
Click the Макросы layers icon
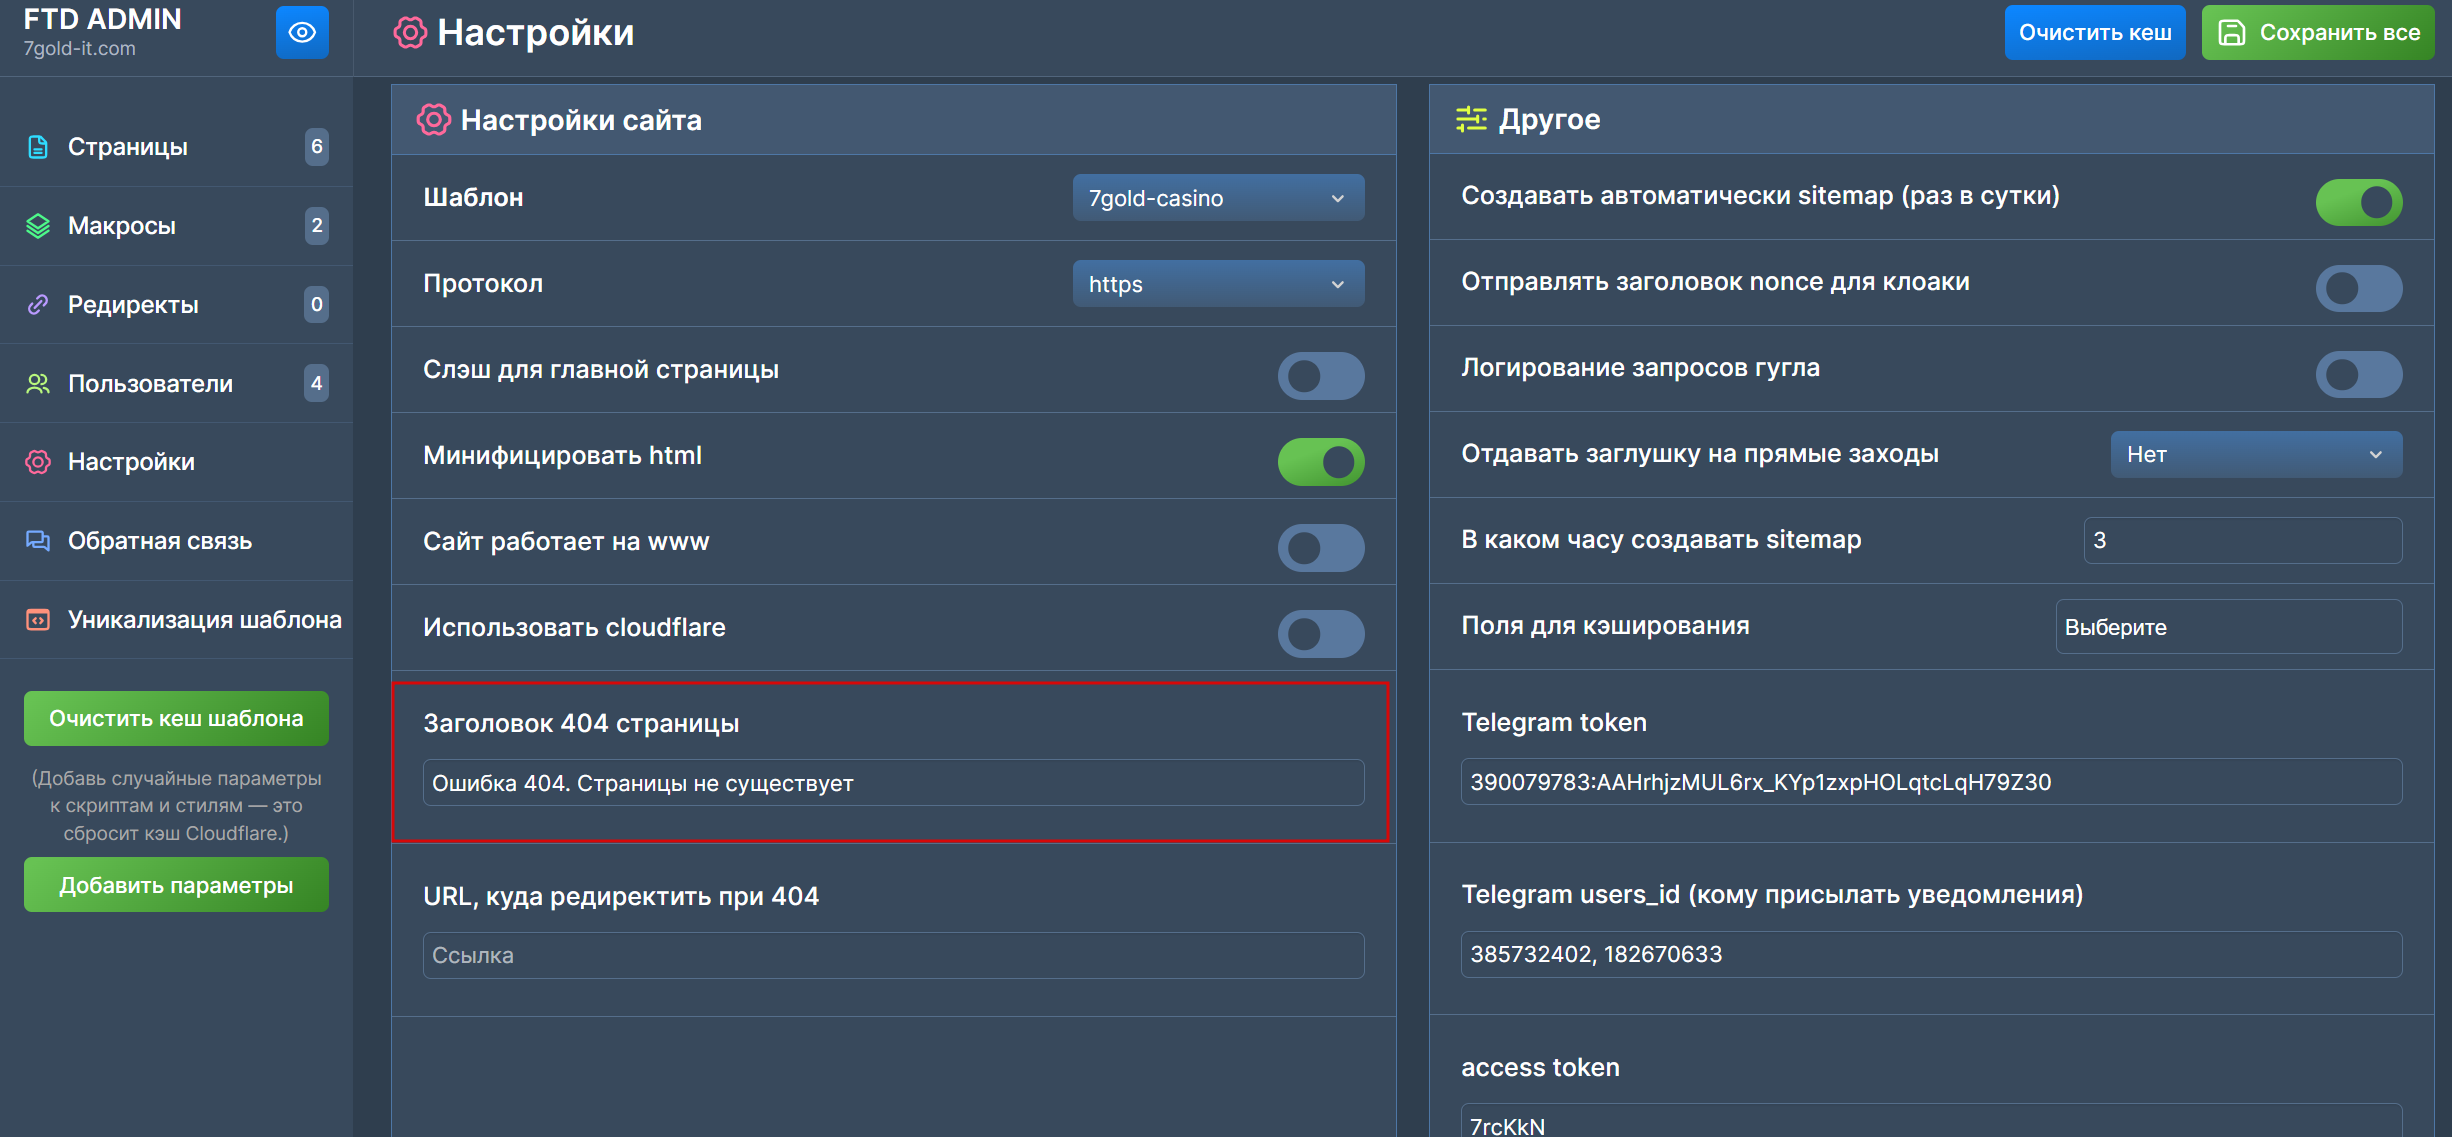click(38, 226)
